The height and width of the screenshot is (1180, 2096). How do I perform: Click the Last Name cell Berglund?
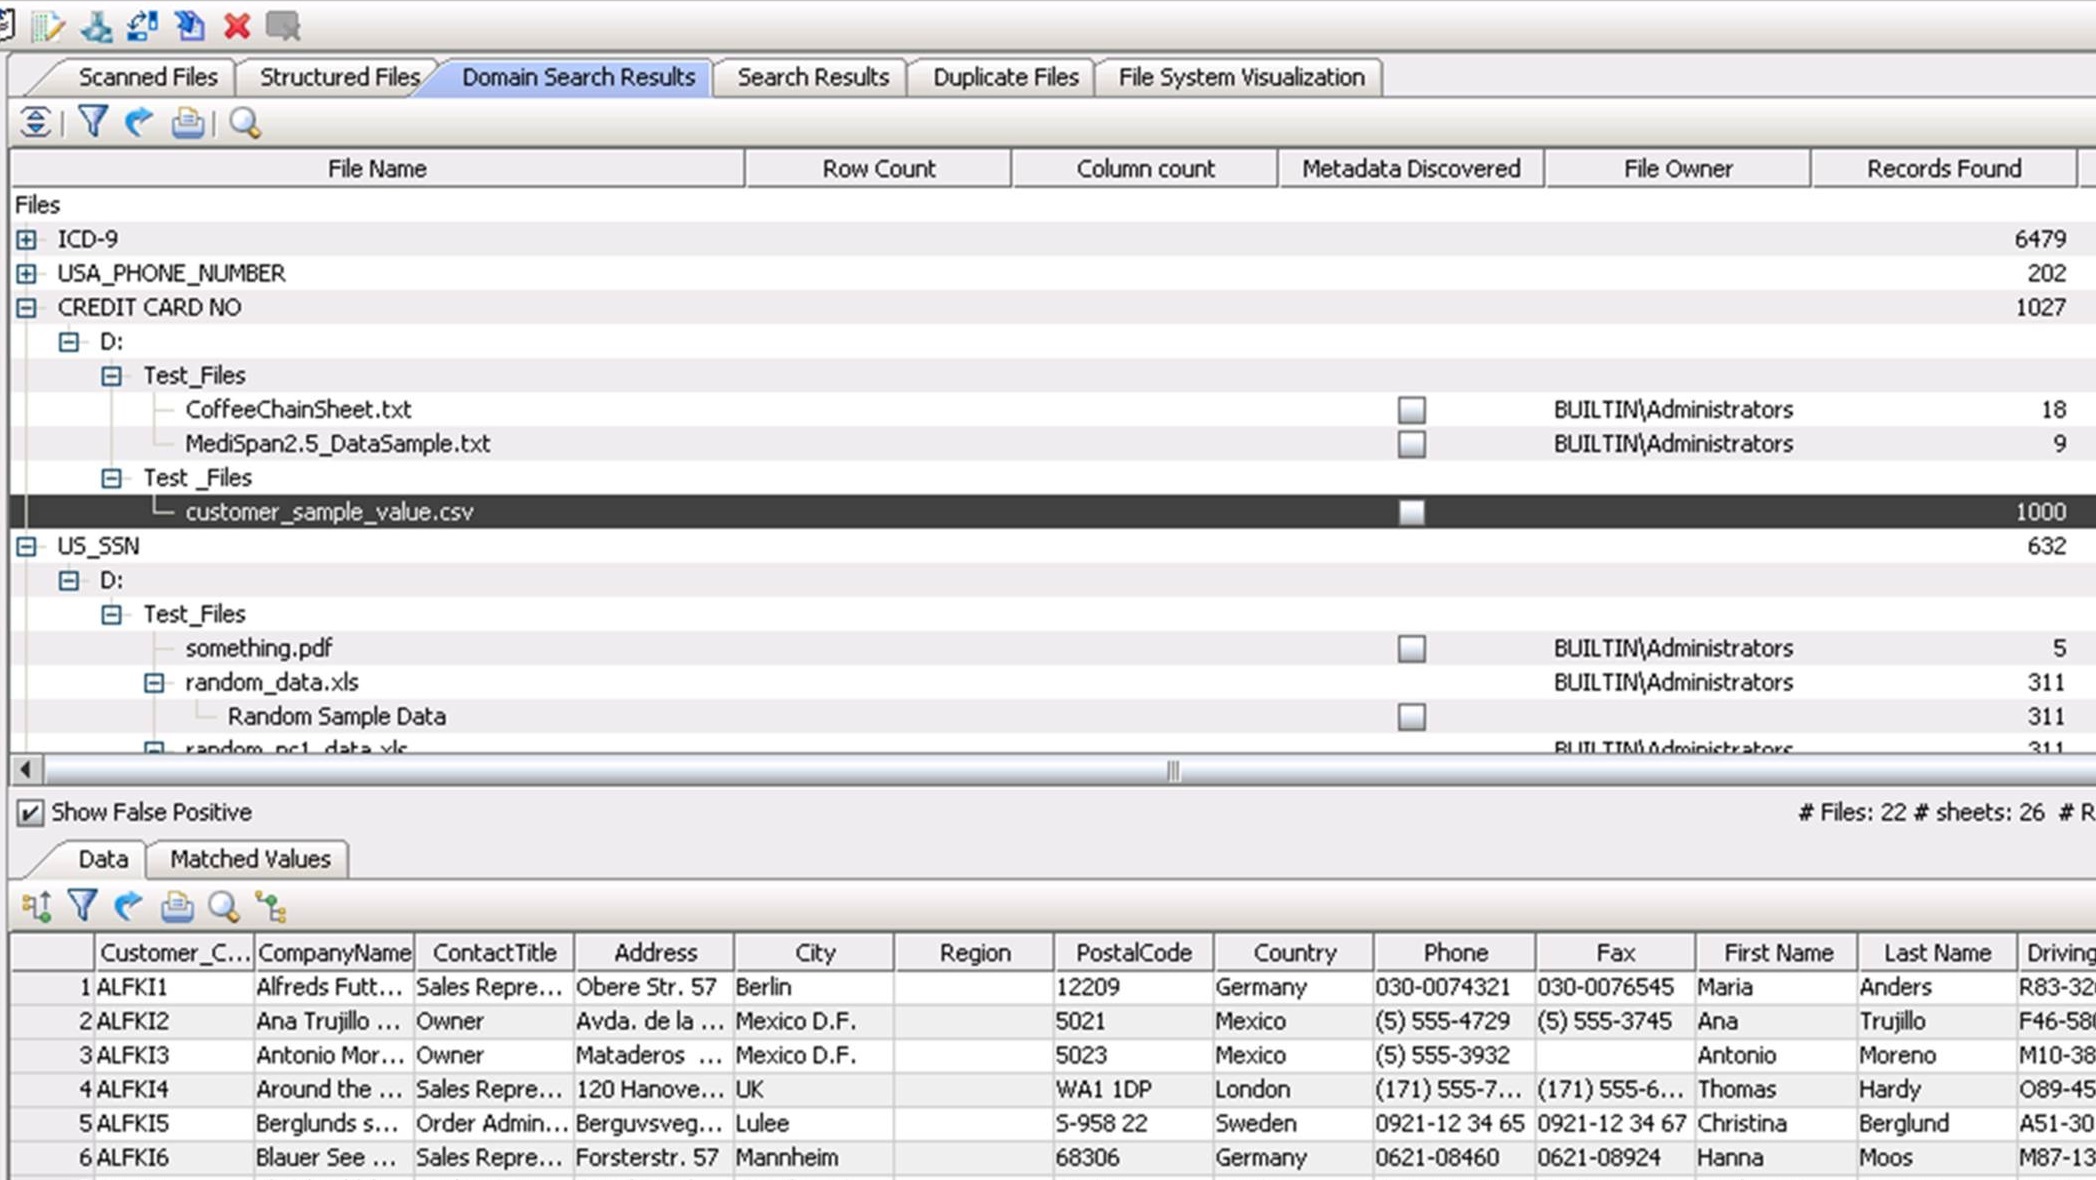tap(1936, 1124)
